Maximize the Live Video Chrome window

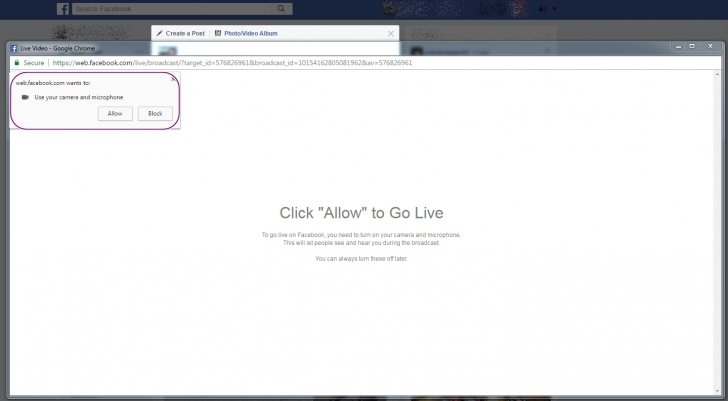(x=692, y=46)
